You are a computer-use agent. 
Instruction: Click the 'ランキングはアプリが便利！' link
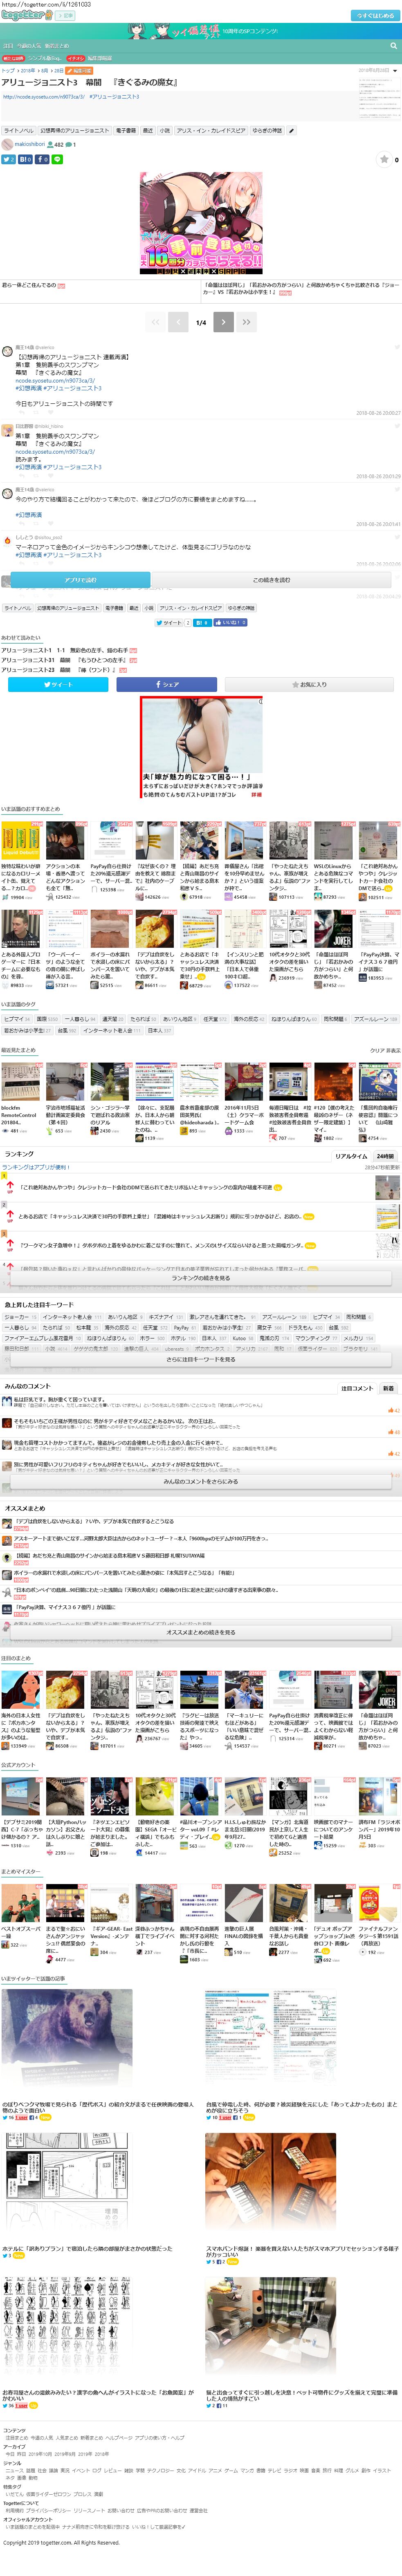[35, 1167]
